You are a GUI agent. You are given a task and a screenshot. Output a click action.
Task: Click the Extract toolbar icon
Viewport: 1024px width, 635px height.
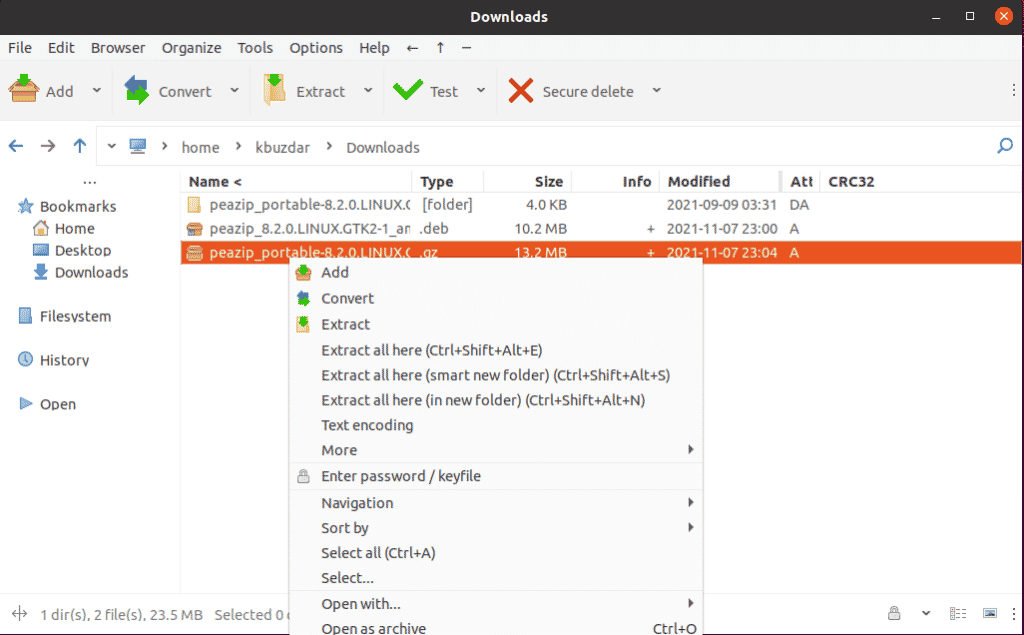(273, 90)
